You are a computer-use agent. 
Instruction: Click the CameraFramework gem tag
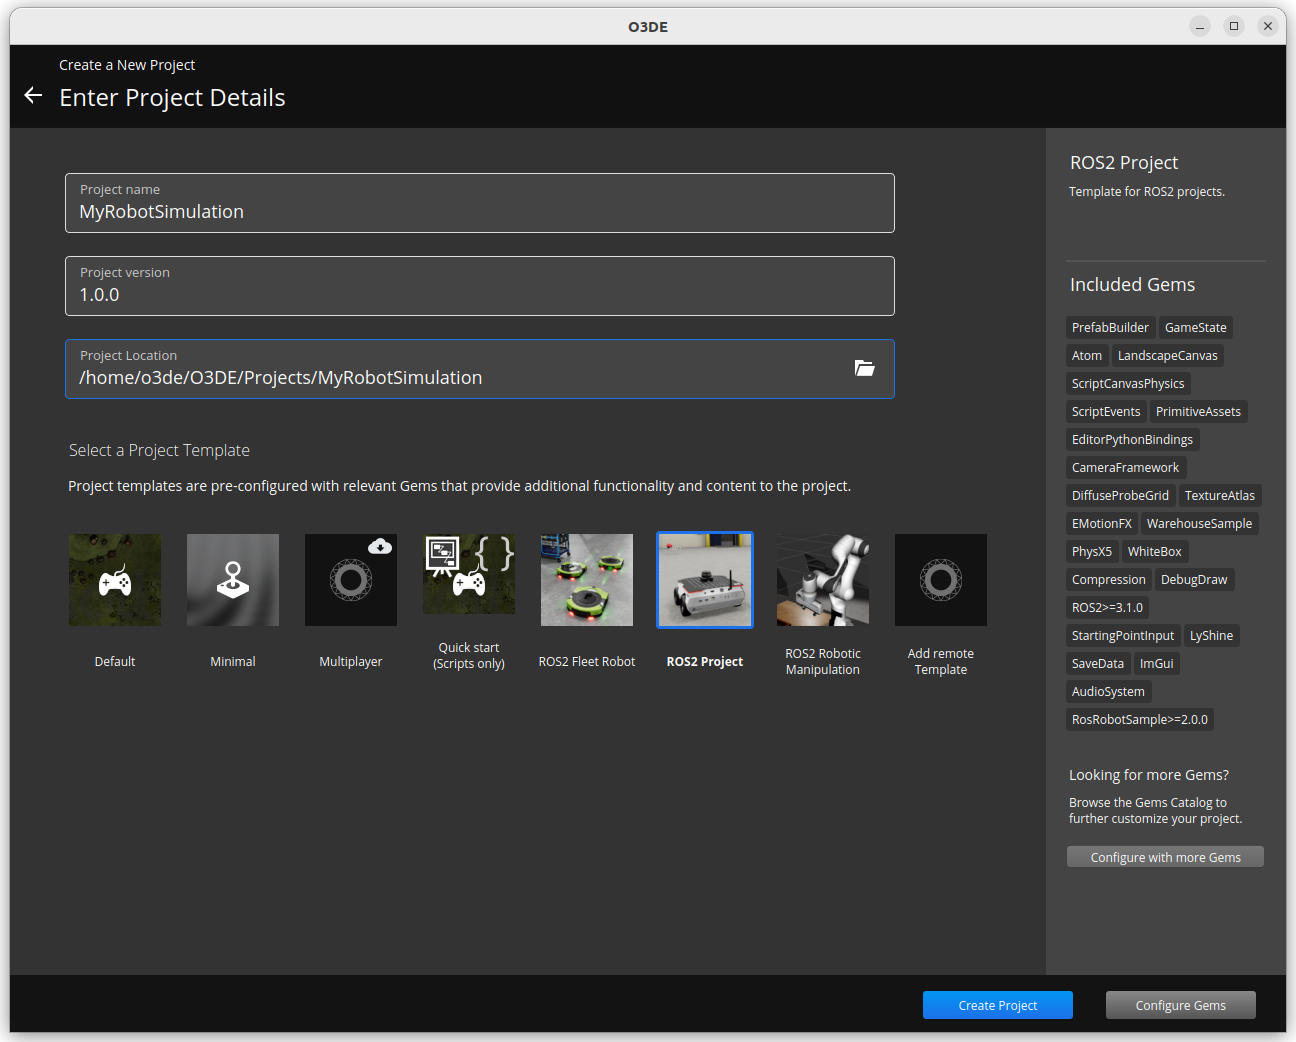[x=1126, y=467]
